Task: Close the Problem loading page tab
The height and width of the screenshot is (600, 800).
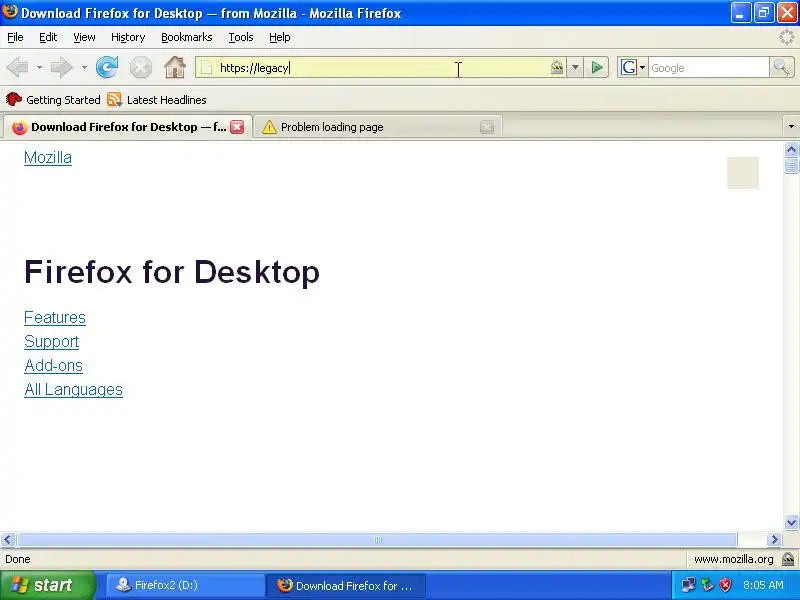Action: (487, 127)
